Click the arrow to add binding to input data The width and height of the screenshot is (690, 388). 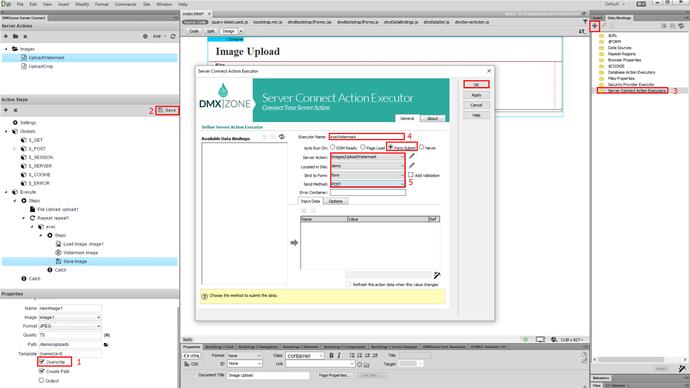pyautogui.click(x=294, y=242)
